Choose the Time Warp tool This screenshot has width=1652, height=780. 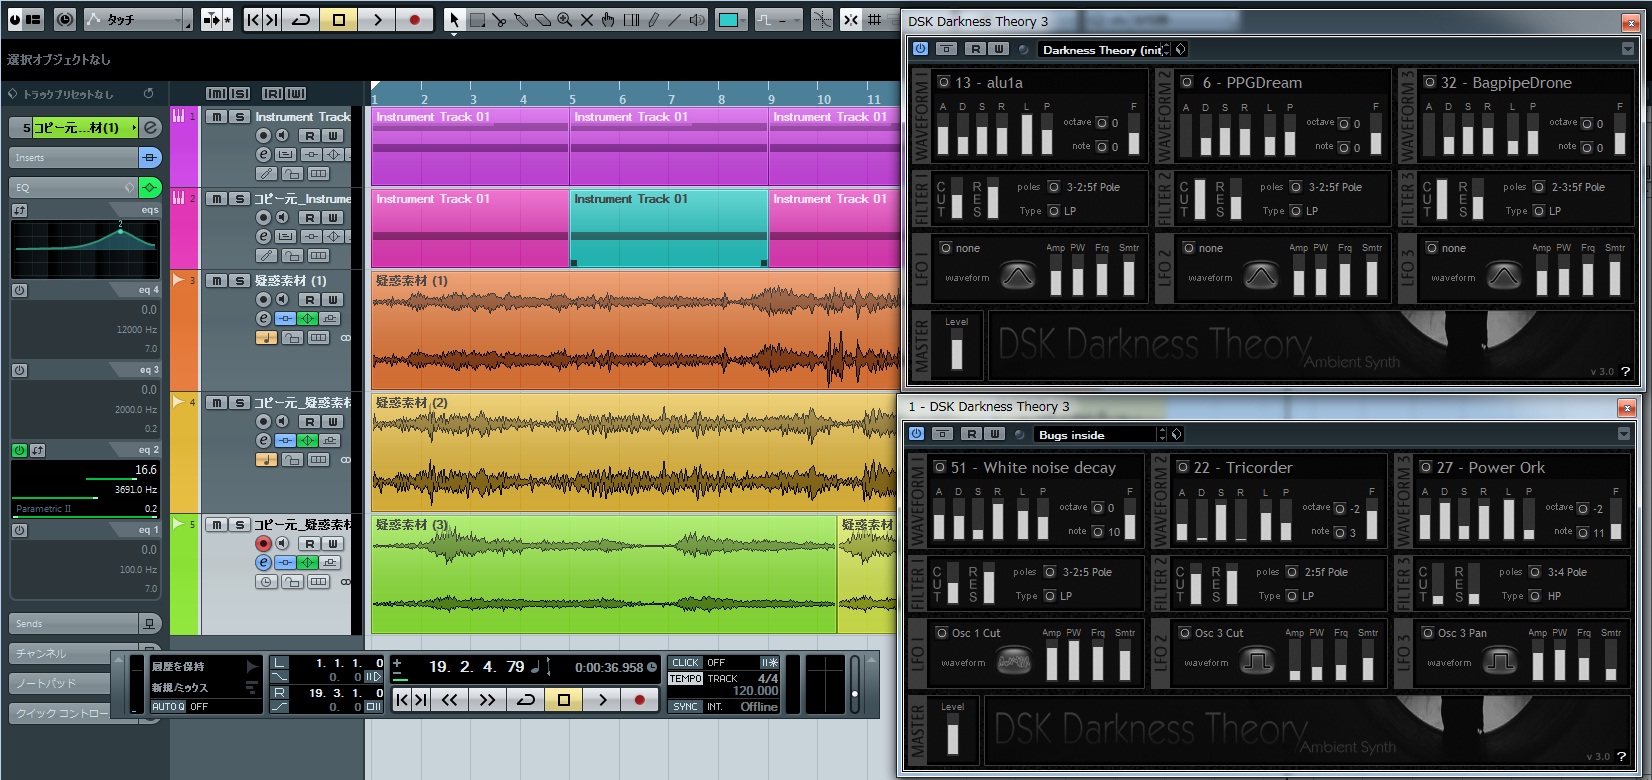pyautogui.click(x=631, y=19)
